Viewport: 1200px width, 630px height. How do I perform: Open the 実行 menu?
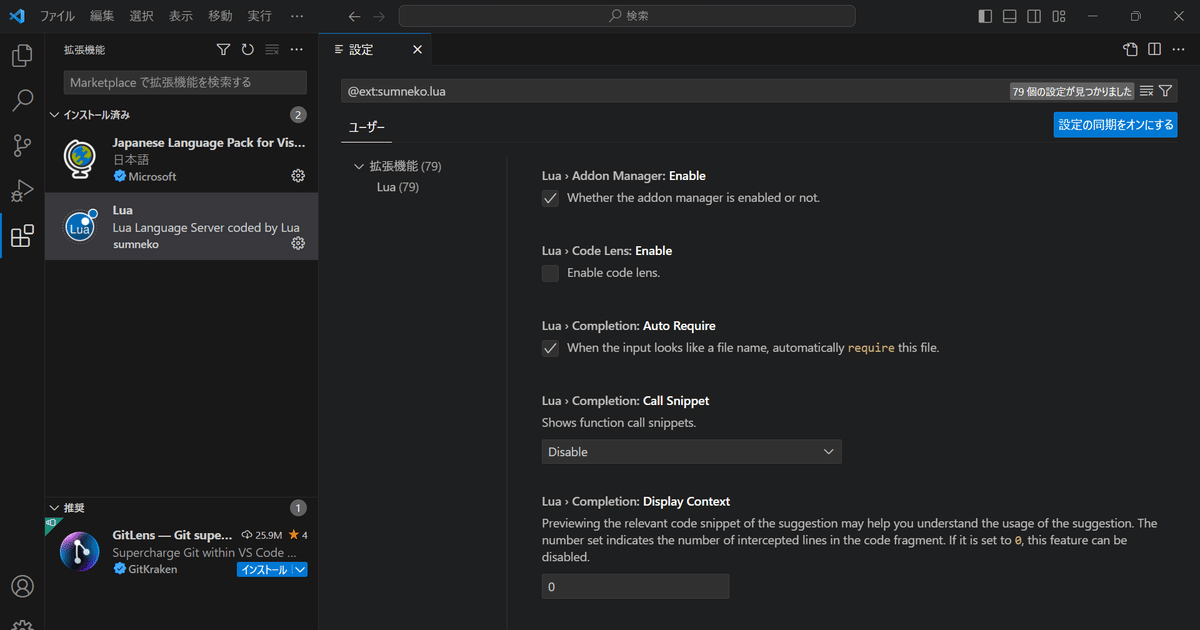tap(259, 16)
